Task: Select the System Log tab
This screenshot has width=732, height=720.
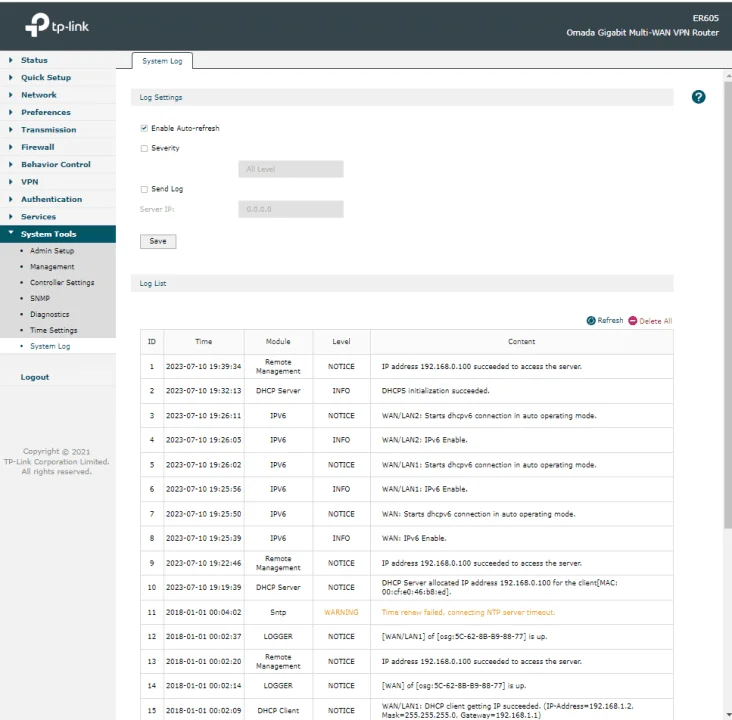Action: [162, 61]
